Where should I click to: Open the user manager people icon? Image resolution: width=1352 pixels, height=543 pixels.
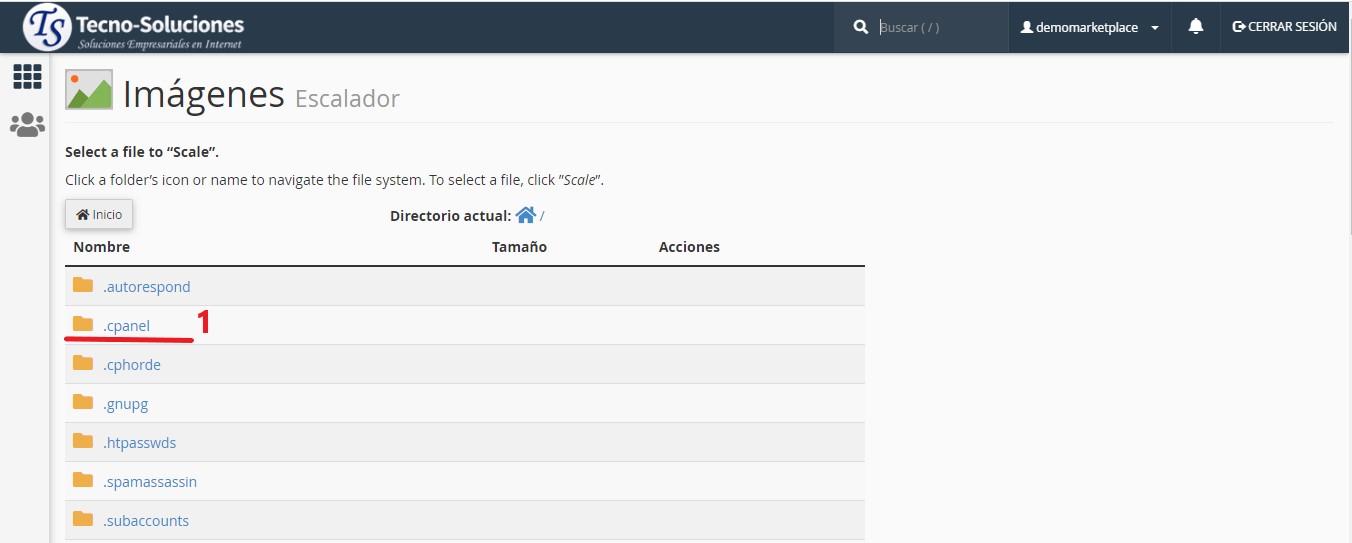27,125
